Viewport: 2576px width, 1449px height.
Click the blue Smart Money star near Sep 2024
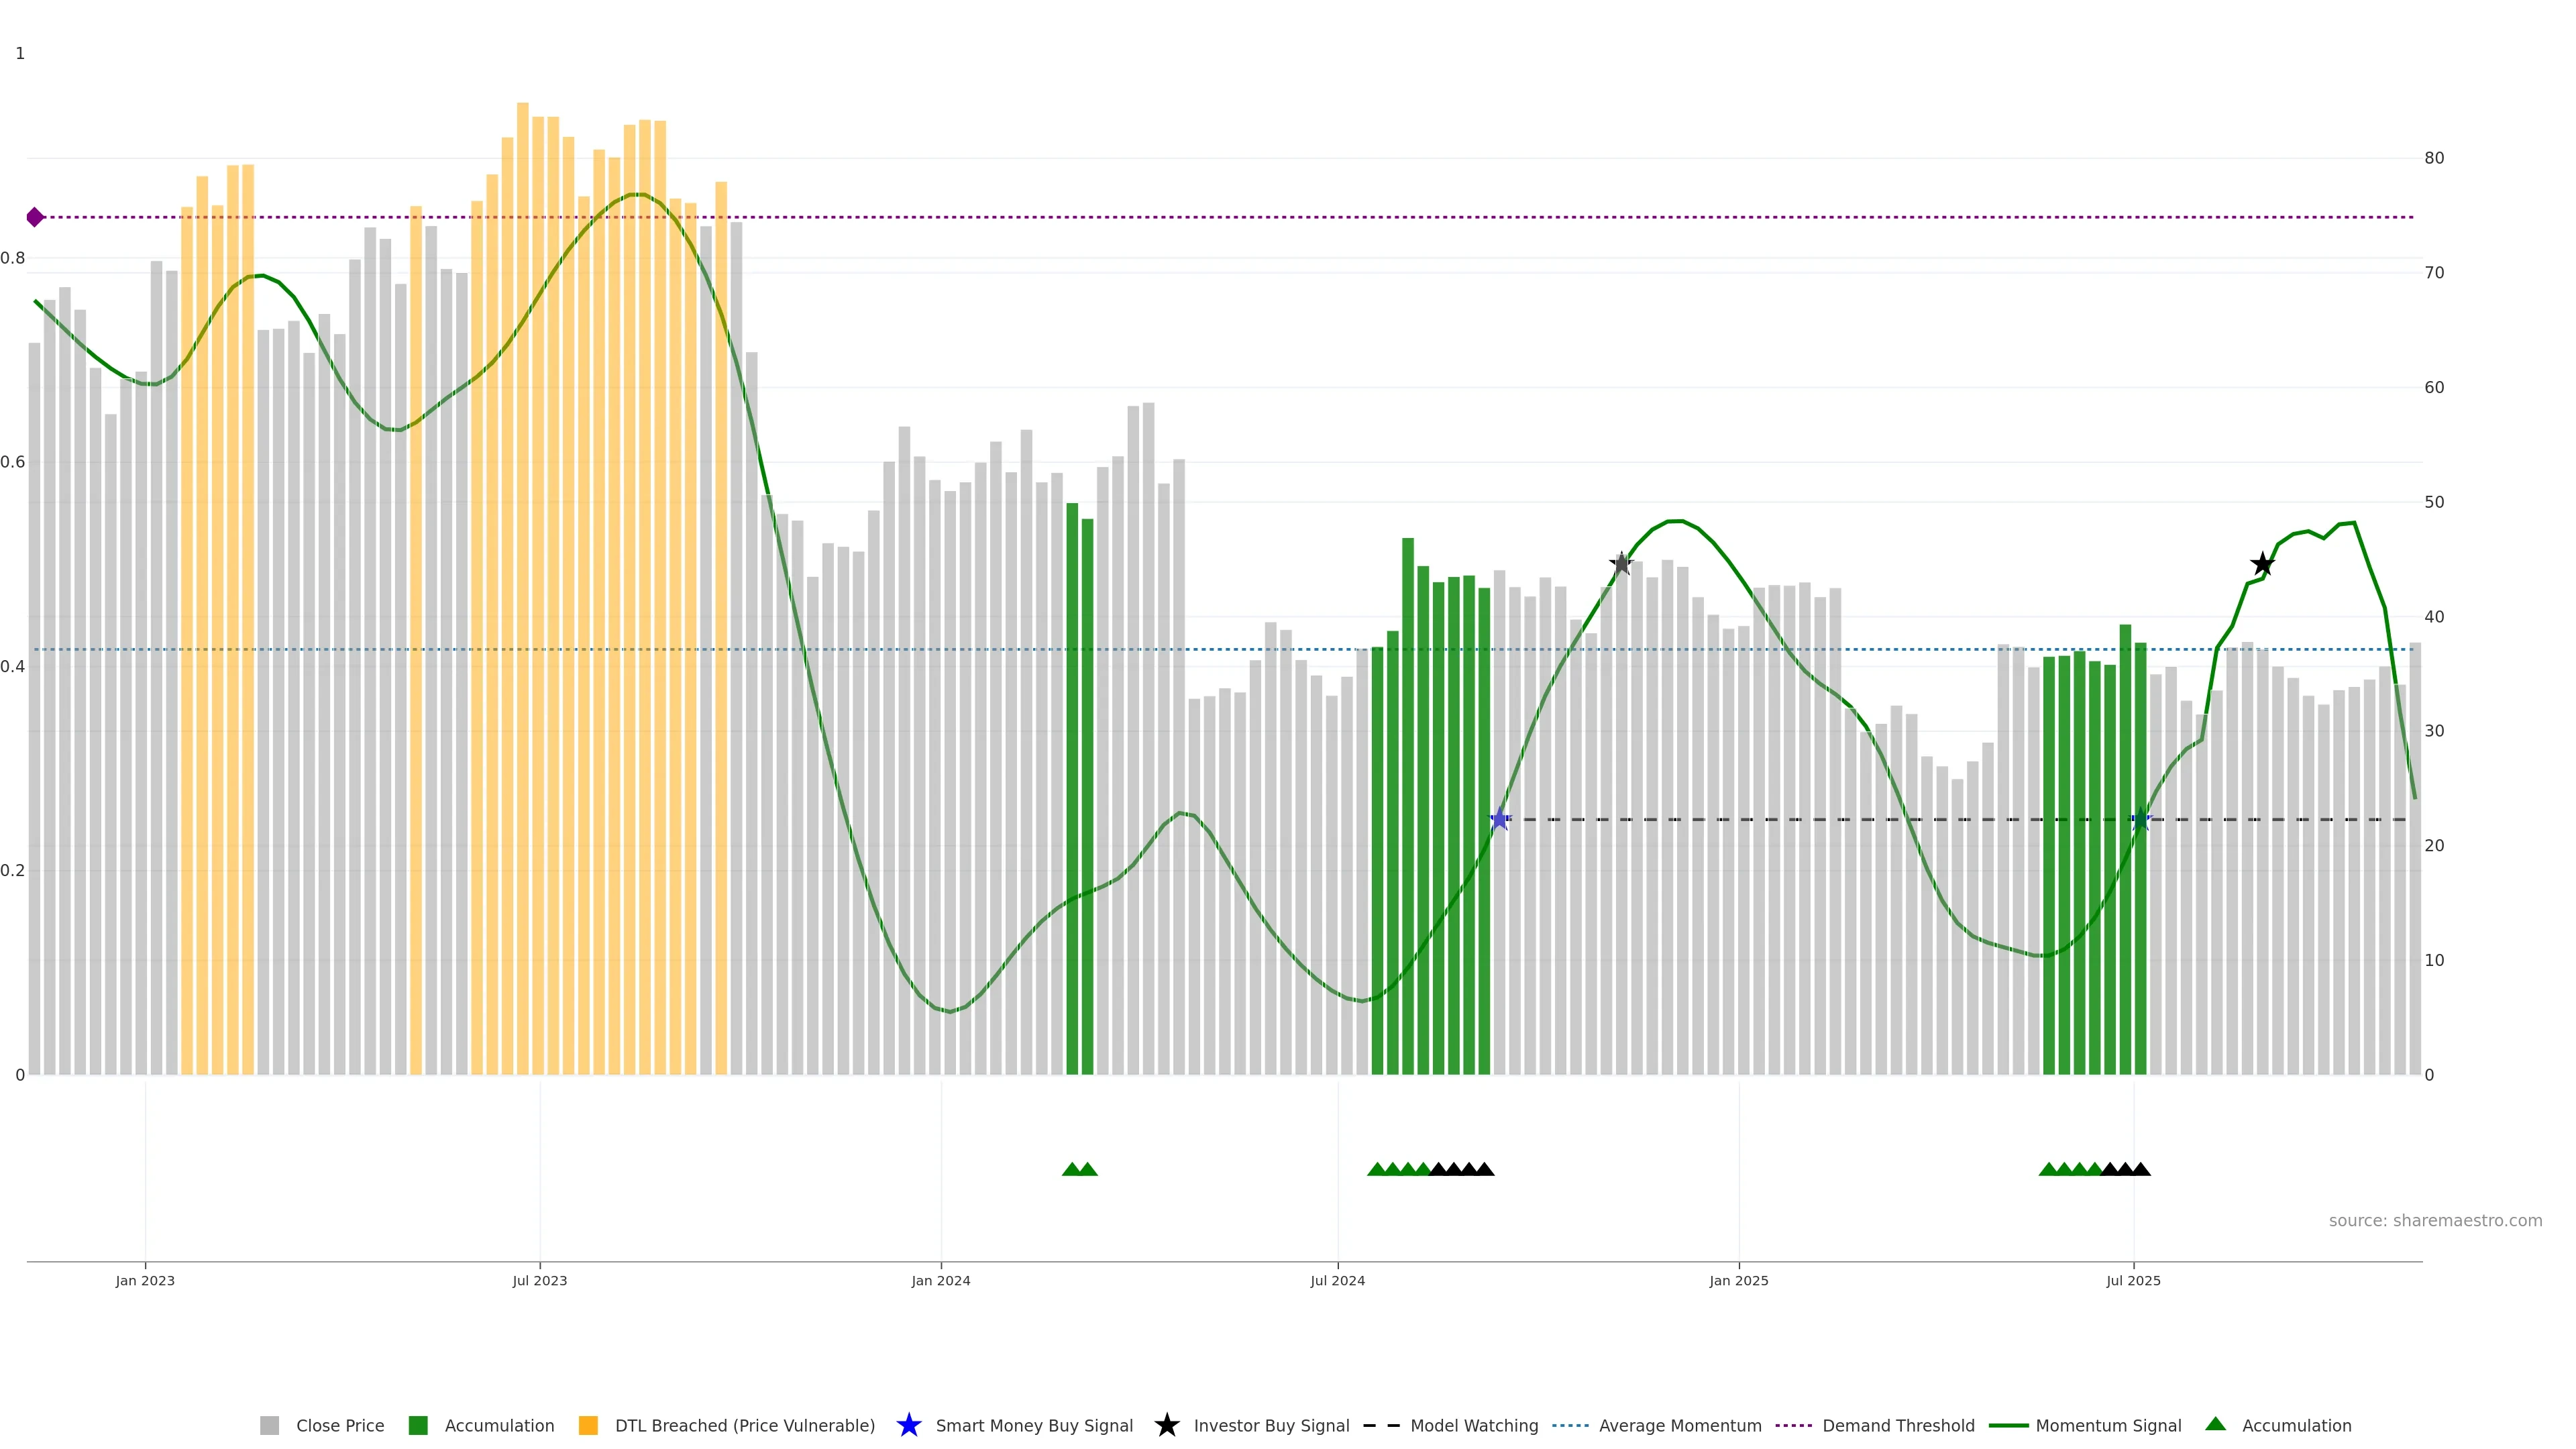click(1499, 820)
